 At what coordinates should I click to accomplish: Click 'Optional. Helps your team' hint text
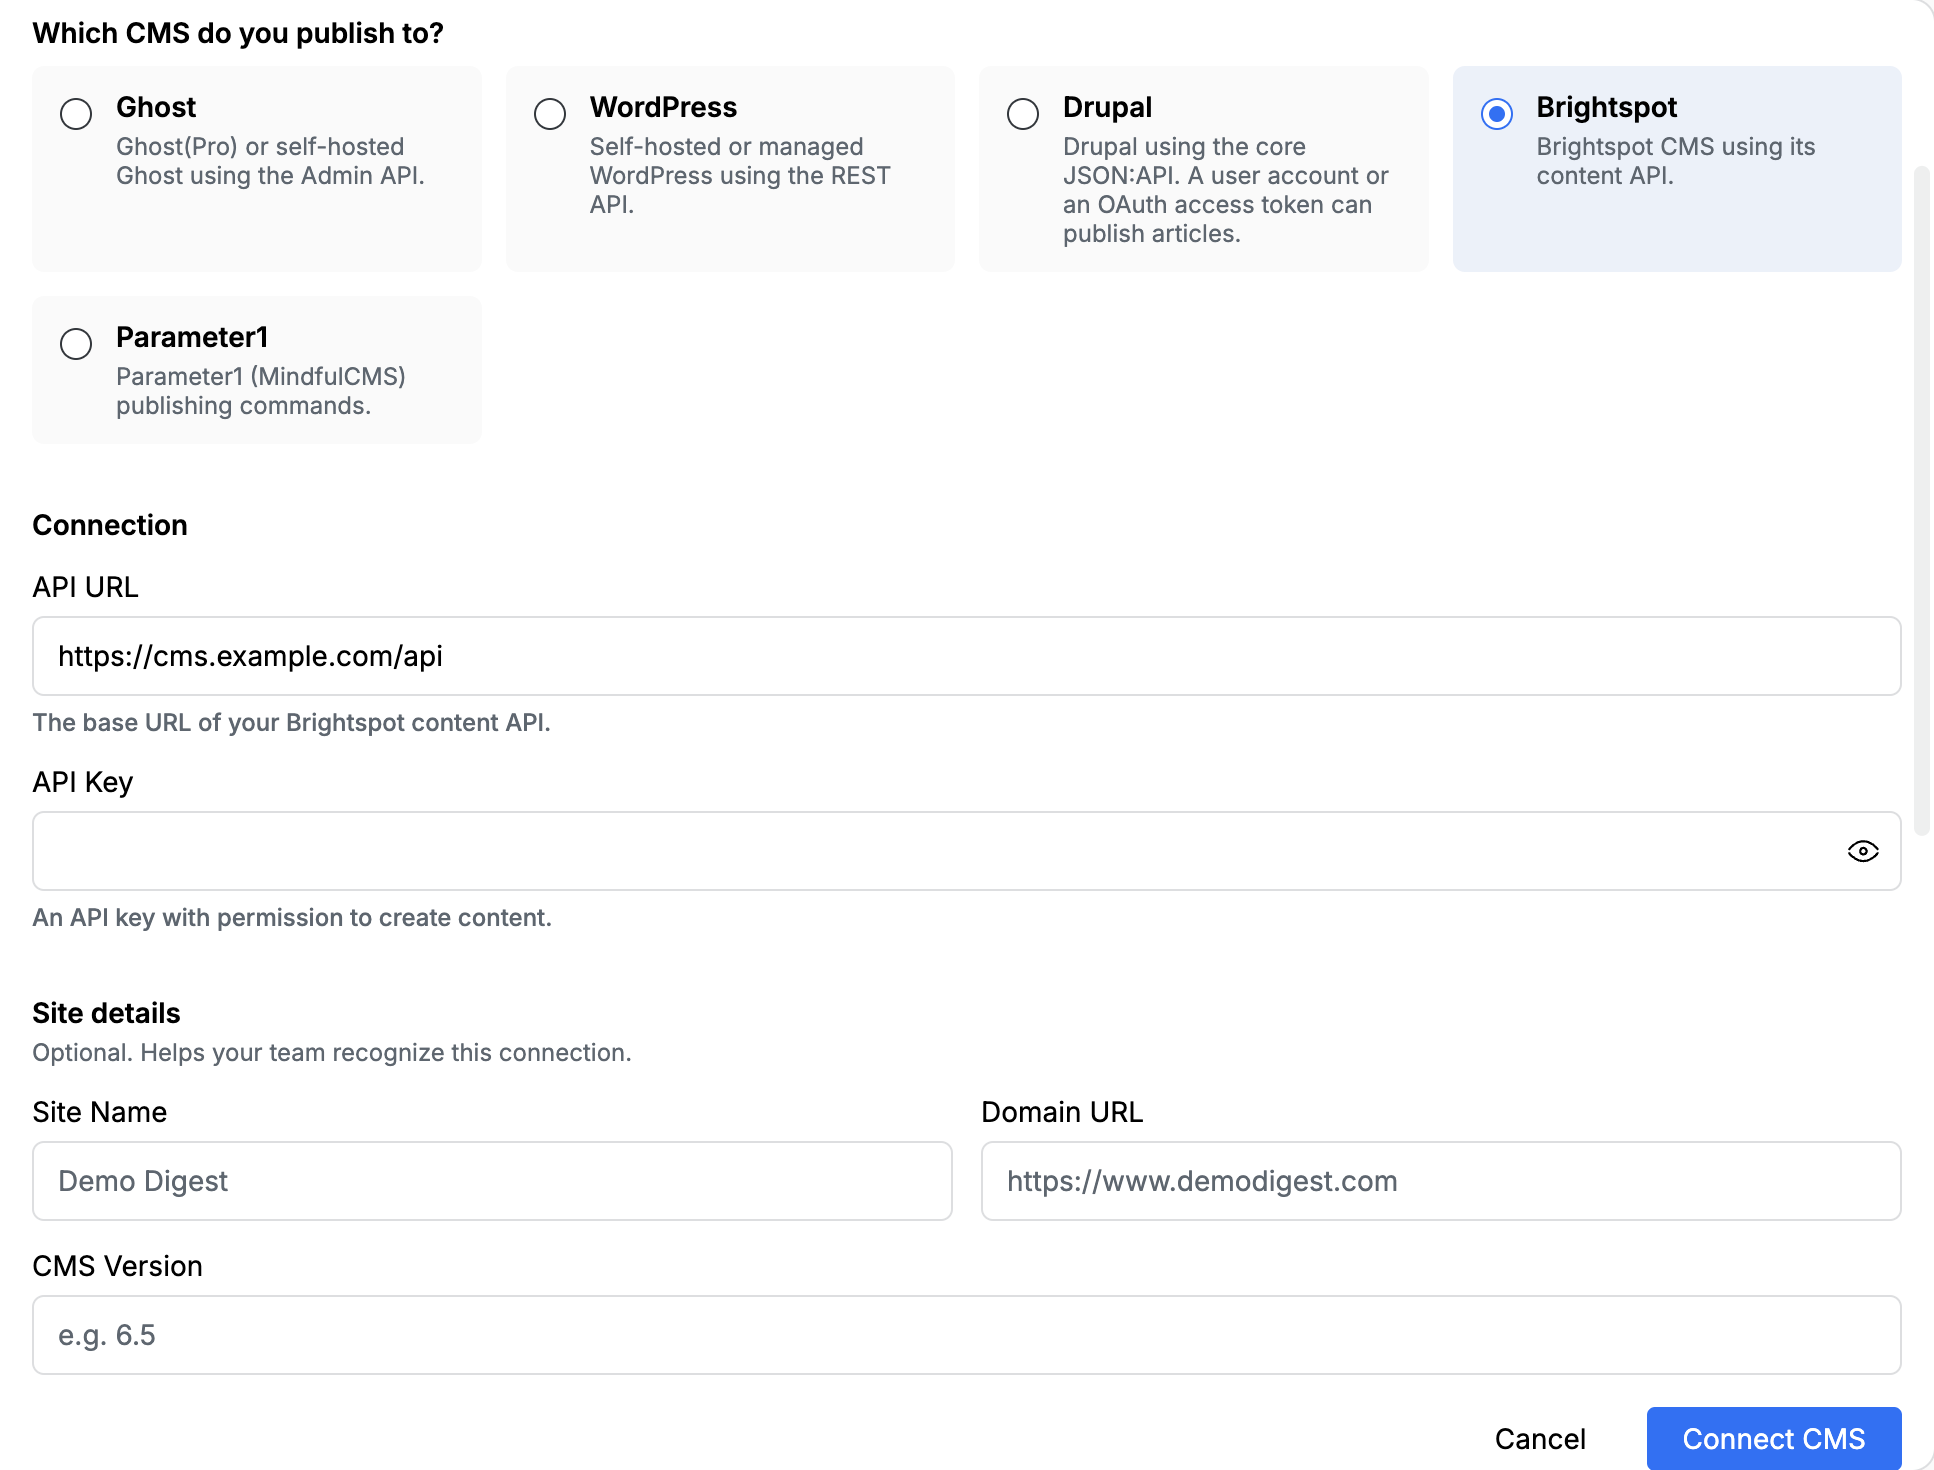coord(332,1053)
